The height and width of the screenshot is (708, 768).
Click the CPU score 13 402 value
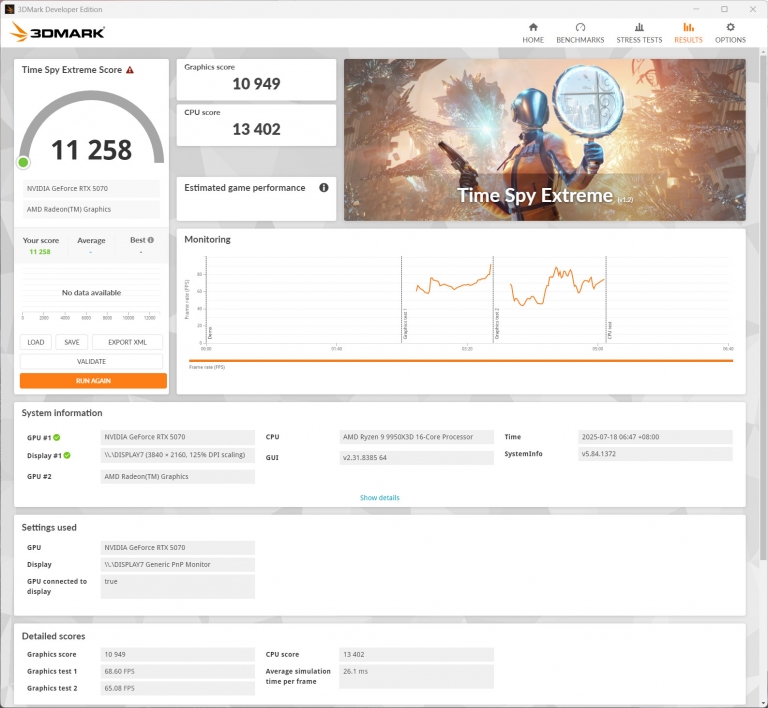[x=256, y=129]
